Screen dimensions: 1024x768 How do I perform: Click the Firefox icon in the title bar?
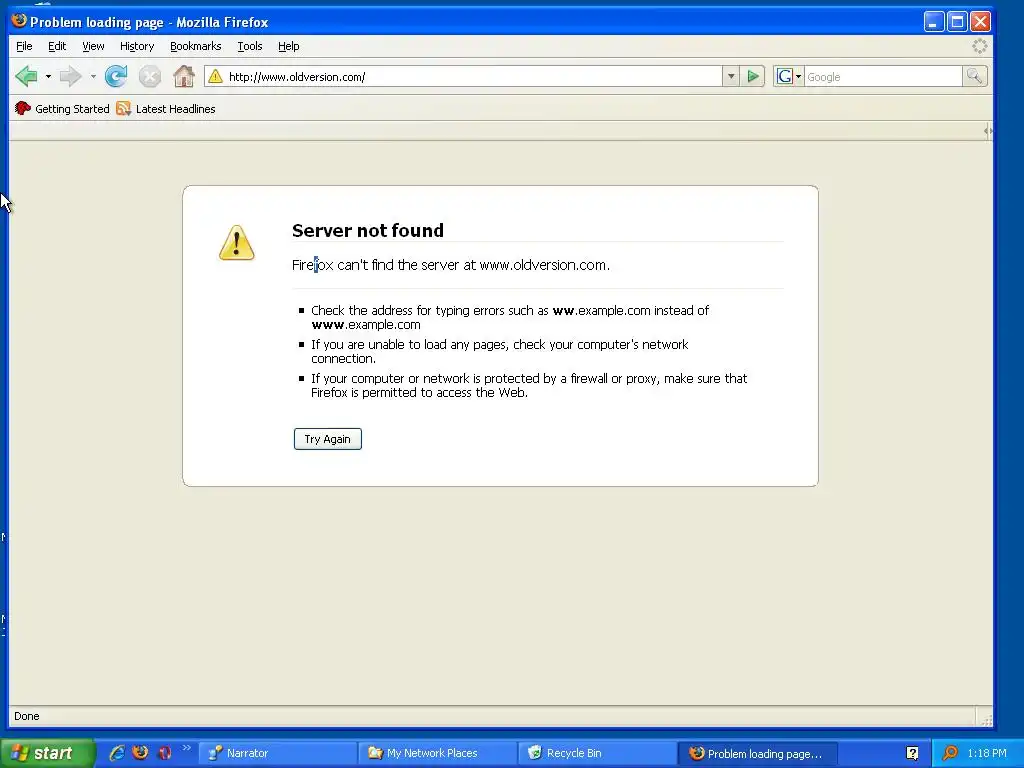[19, 21]
